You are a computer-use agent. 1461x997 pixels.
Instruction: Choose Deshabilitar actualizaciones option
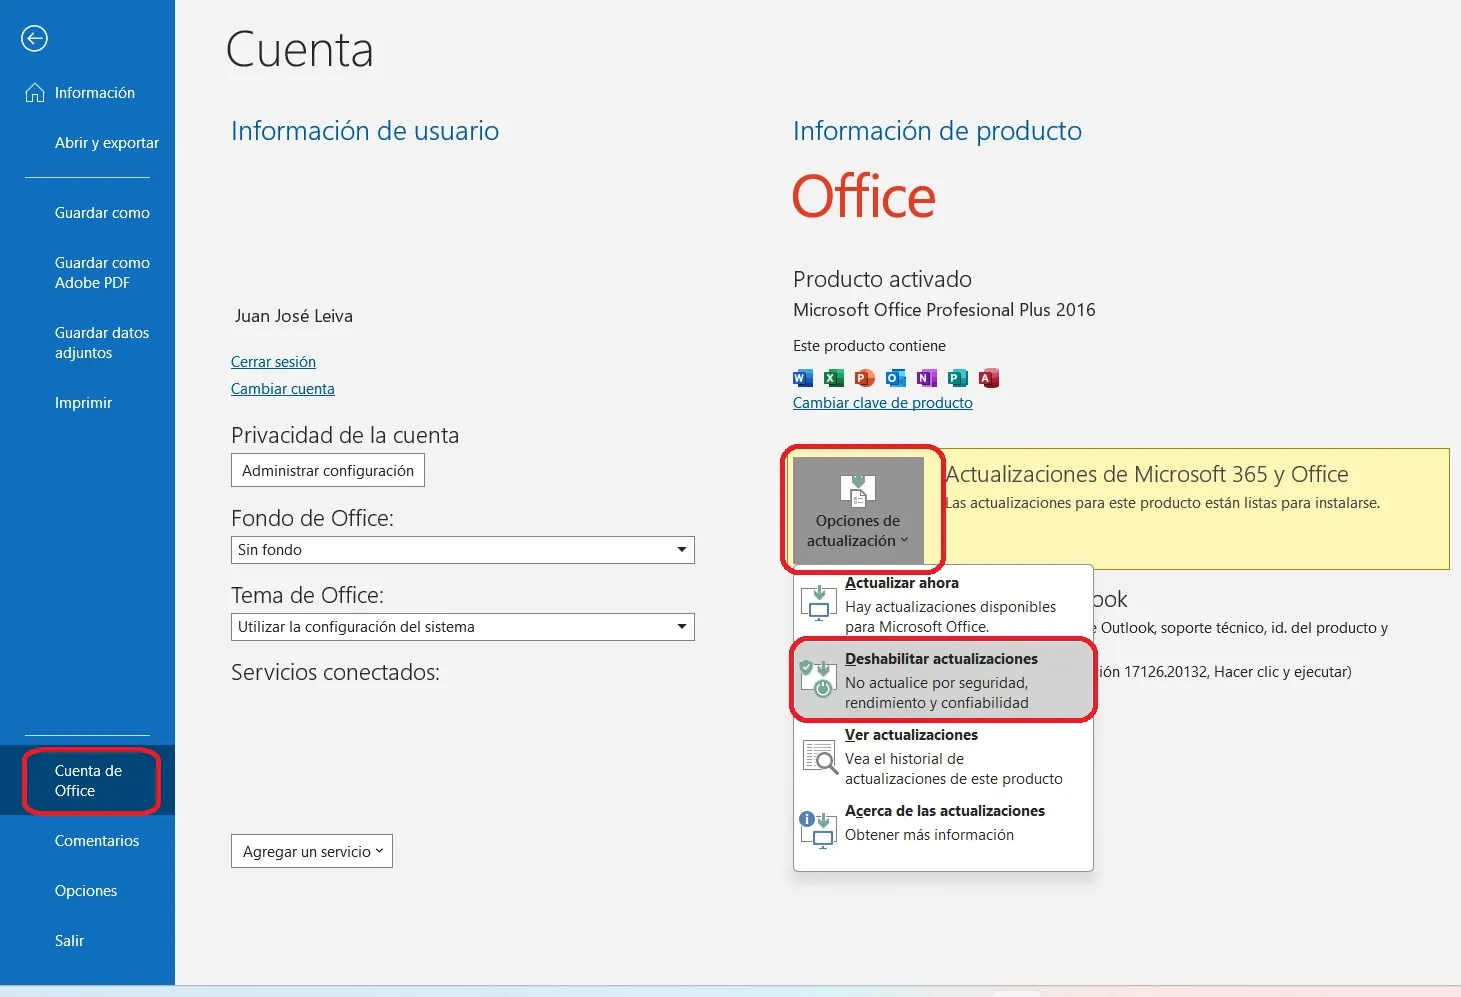(943, 680)
